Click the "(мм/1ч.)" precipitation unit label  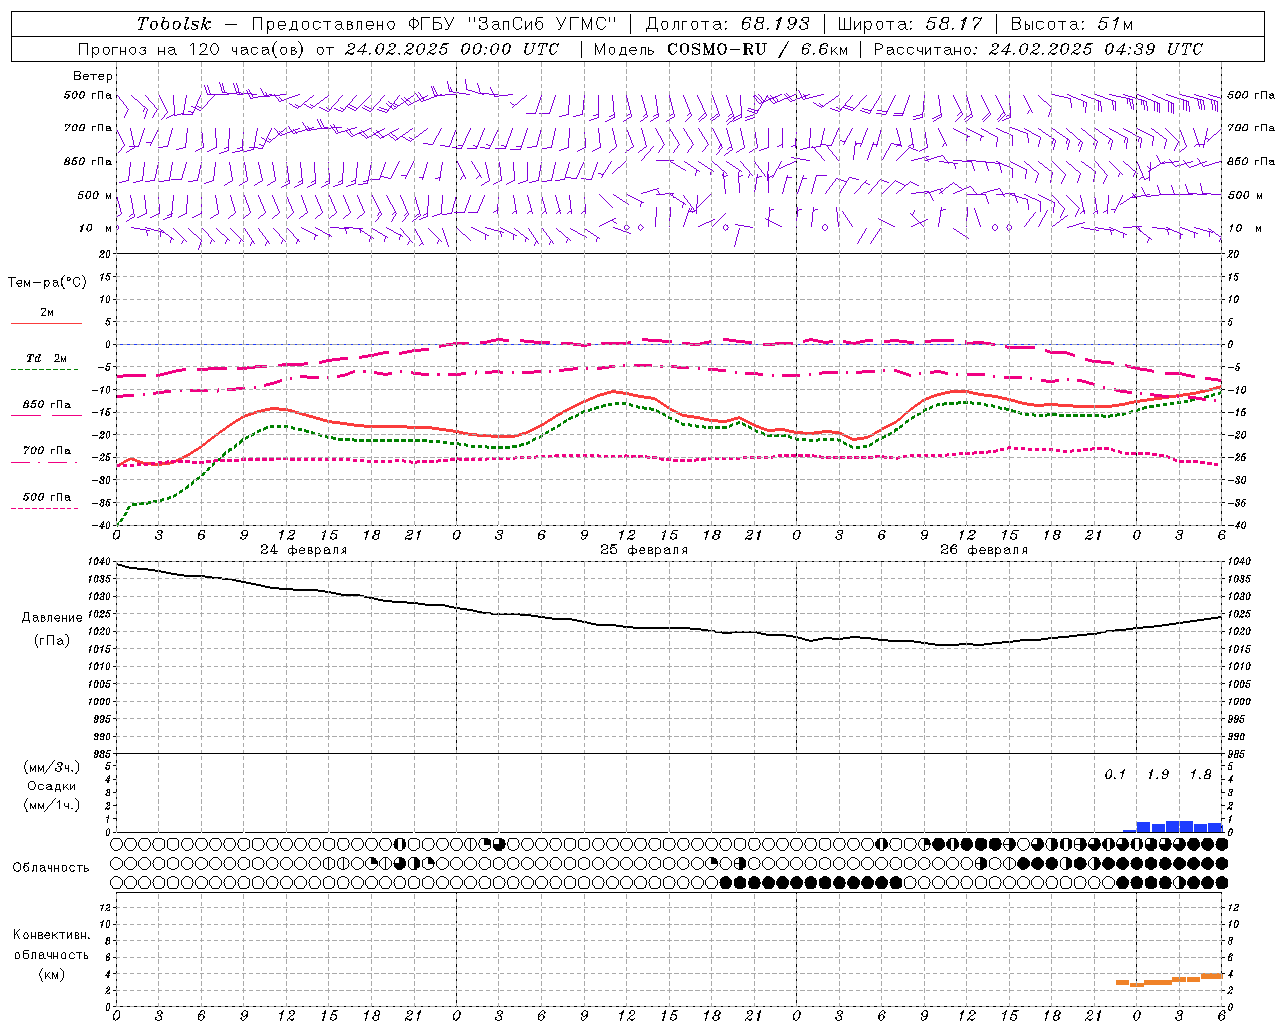[51, 805]
